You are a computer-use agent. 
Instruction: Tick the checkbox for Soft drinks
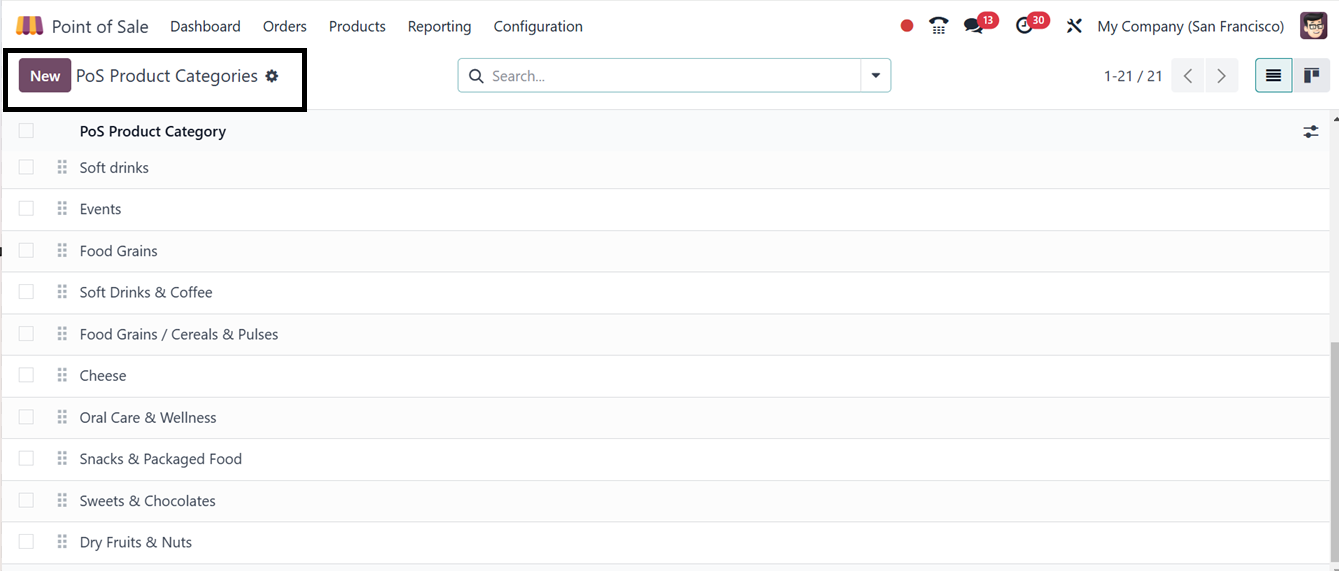26,167
